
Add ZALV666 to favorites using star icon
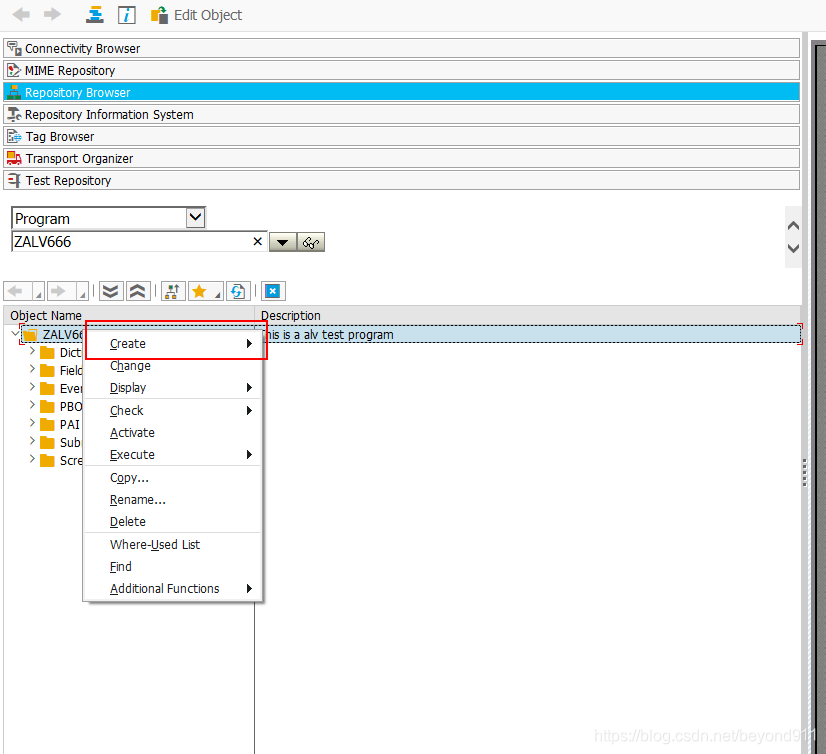tap(201, 290)
